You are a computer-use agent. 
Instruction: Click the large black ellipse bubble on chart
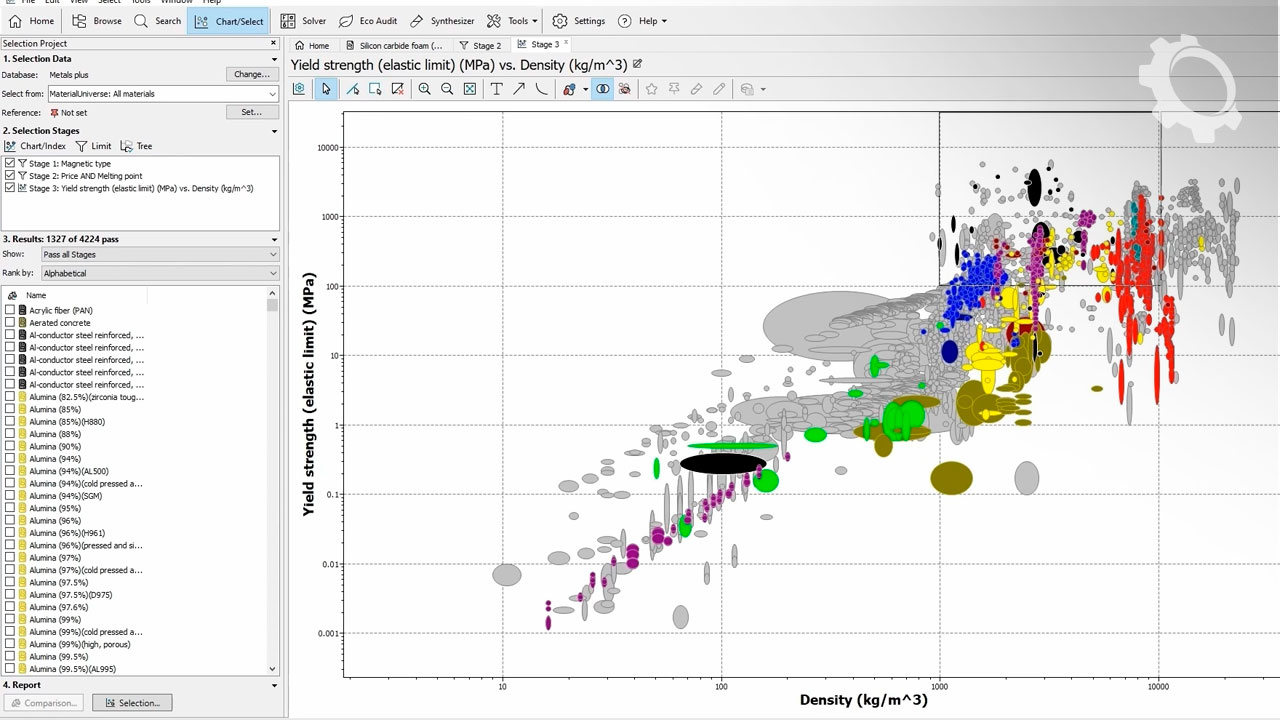[x=722, y=464]
